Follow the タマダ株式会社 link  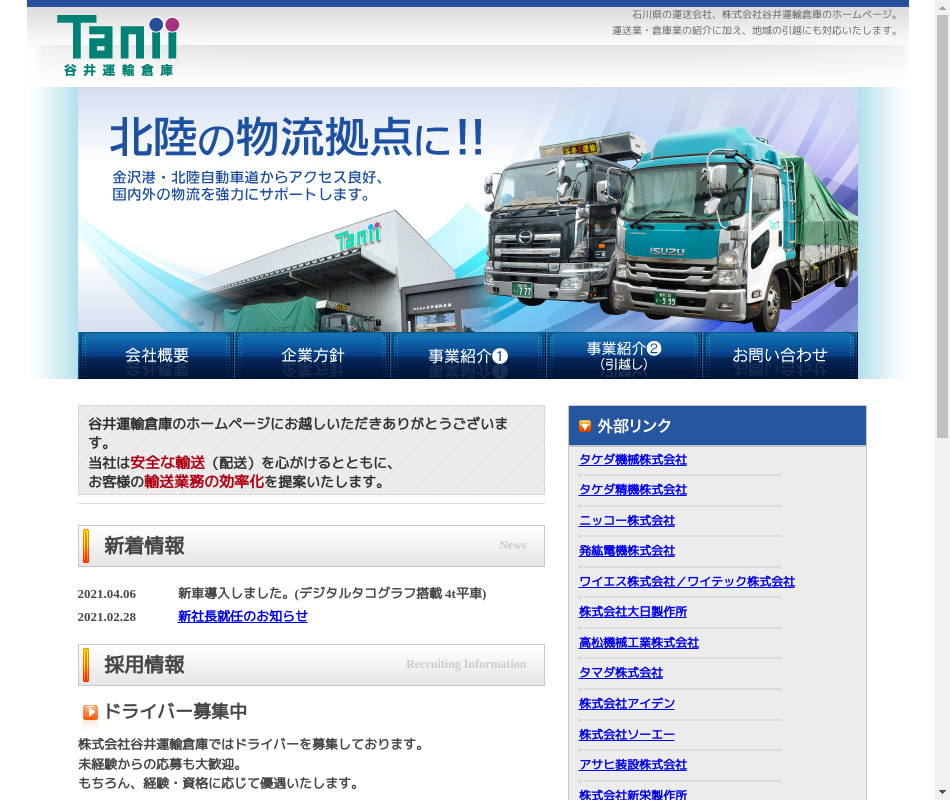click(620, 673)
